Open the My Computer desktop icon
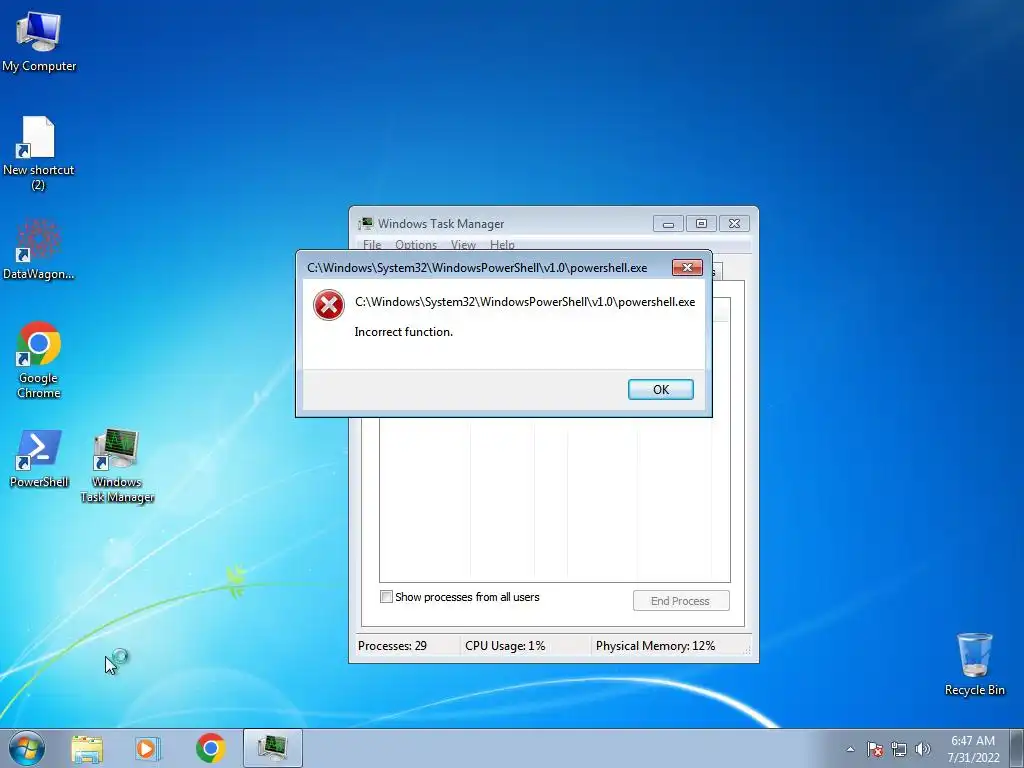This screenshot has width=1024, height=768. [39, 41]
